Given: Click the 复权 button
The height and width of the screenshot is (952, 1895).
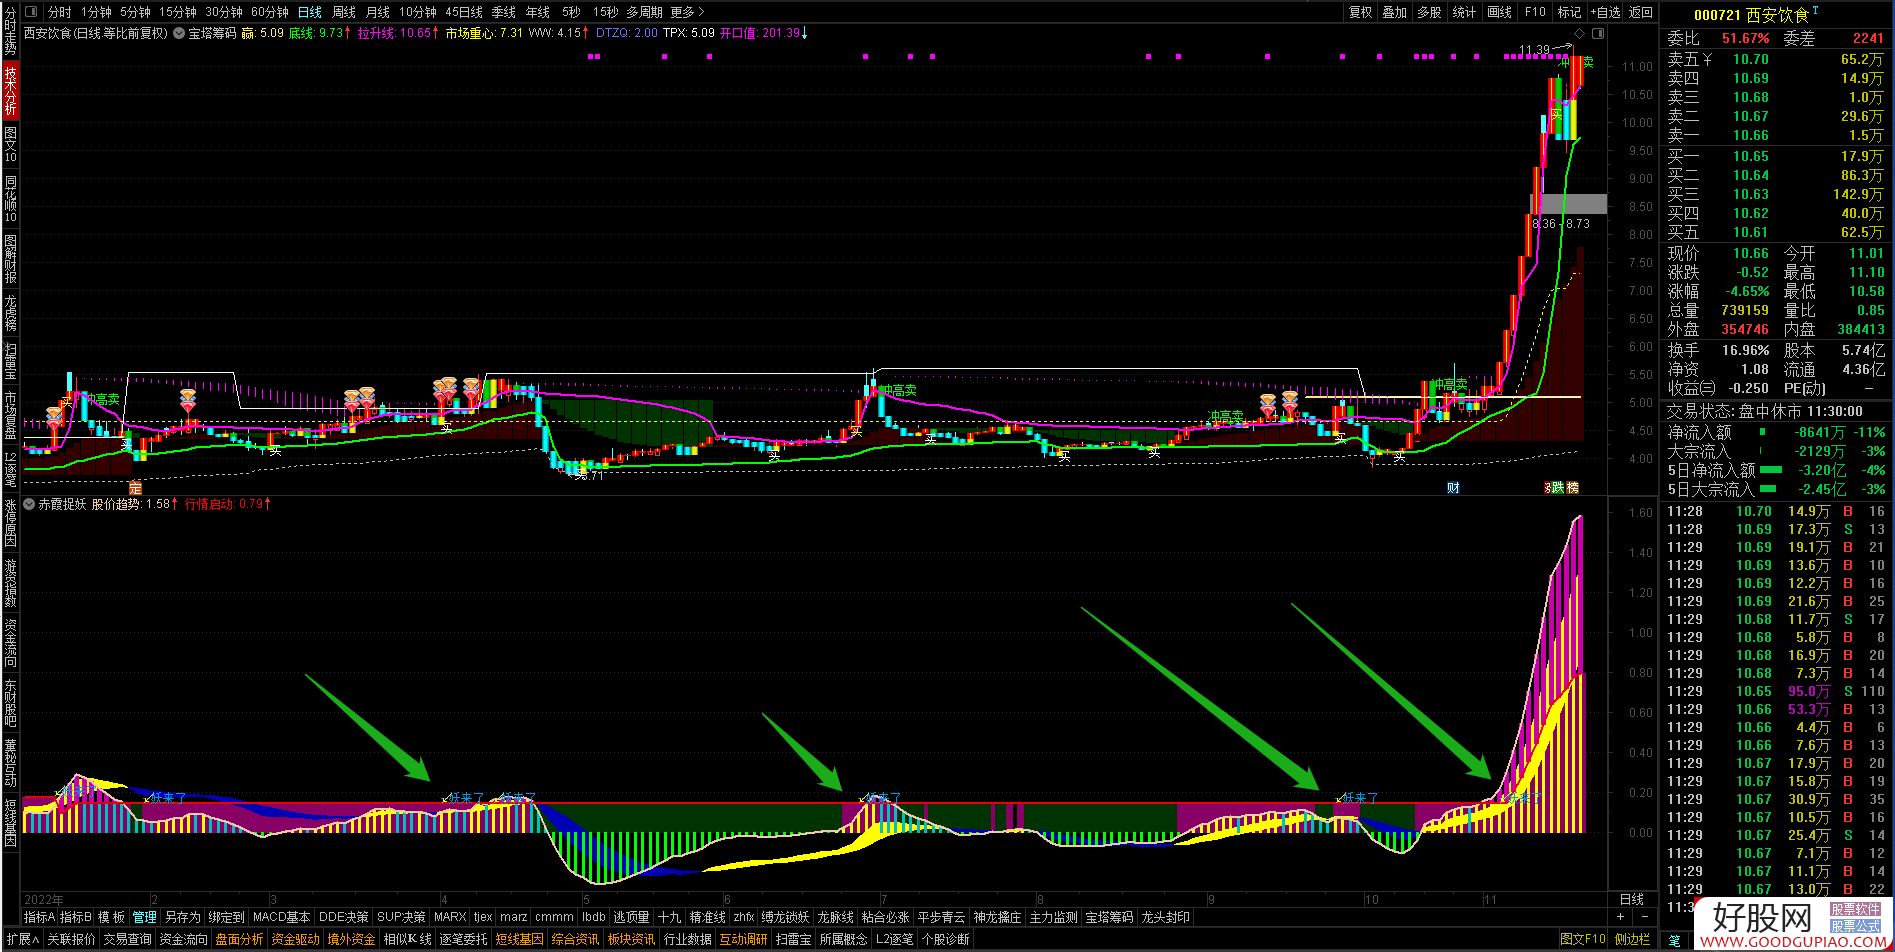Looking at the screenshot, I should pyautogui.click(x=1361, y=12).
